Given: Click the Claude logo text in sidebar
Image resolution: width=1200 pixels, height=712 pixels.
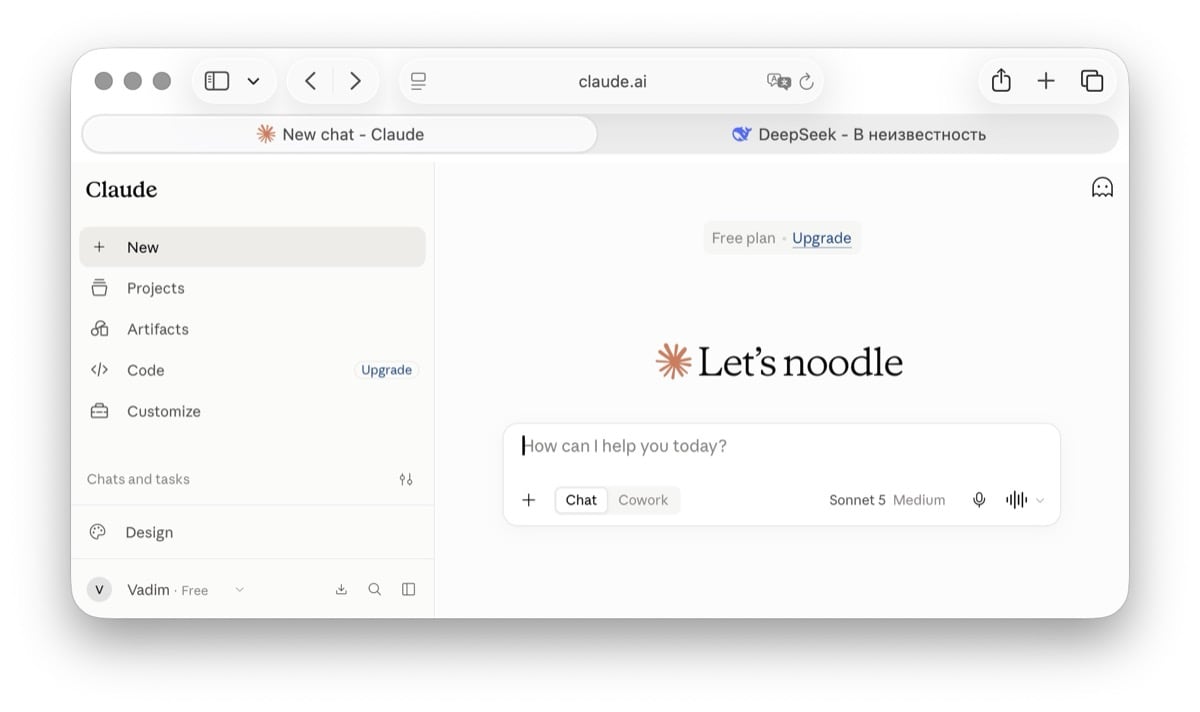Looking at the screenshot, I should coord(121,190).
